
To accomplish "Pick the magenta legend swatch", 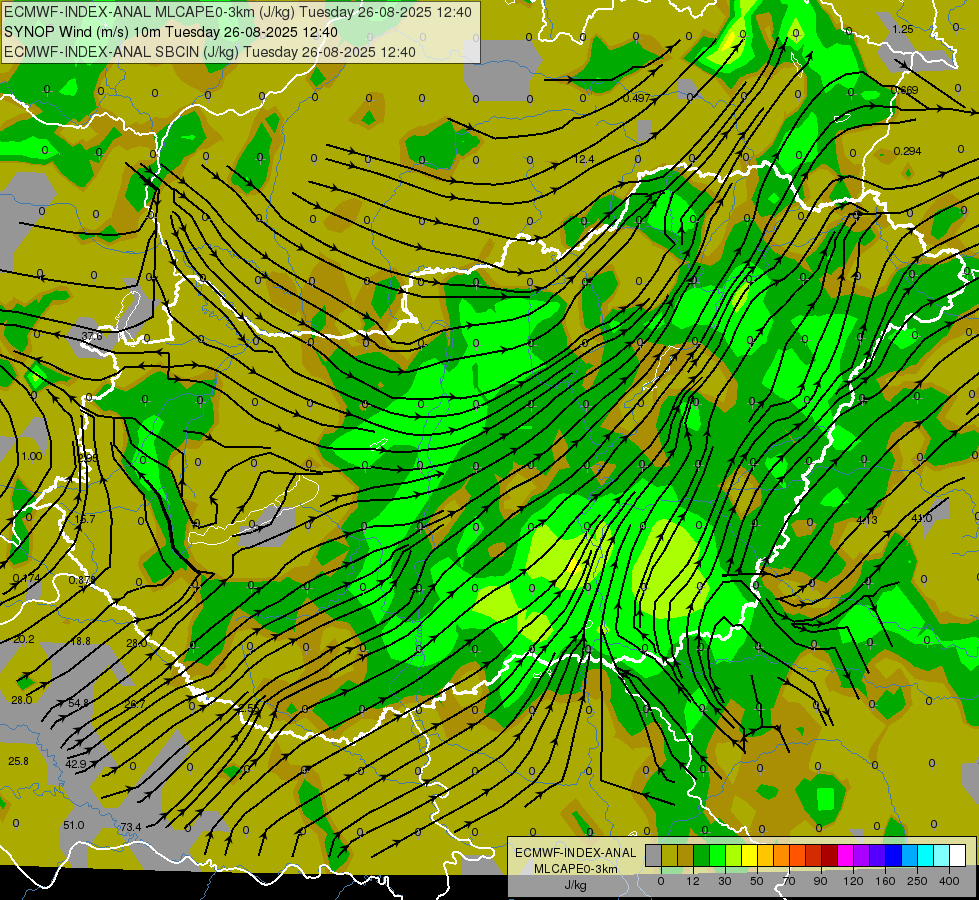I will 845,855.
